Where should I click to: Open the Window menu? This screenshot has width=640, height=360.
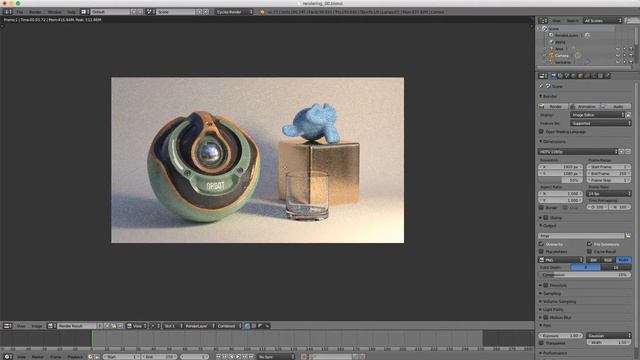click(x=55, y=12)
